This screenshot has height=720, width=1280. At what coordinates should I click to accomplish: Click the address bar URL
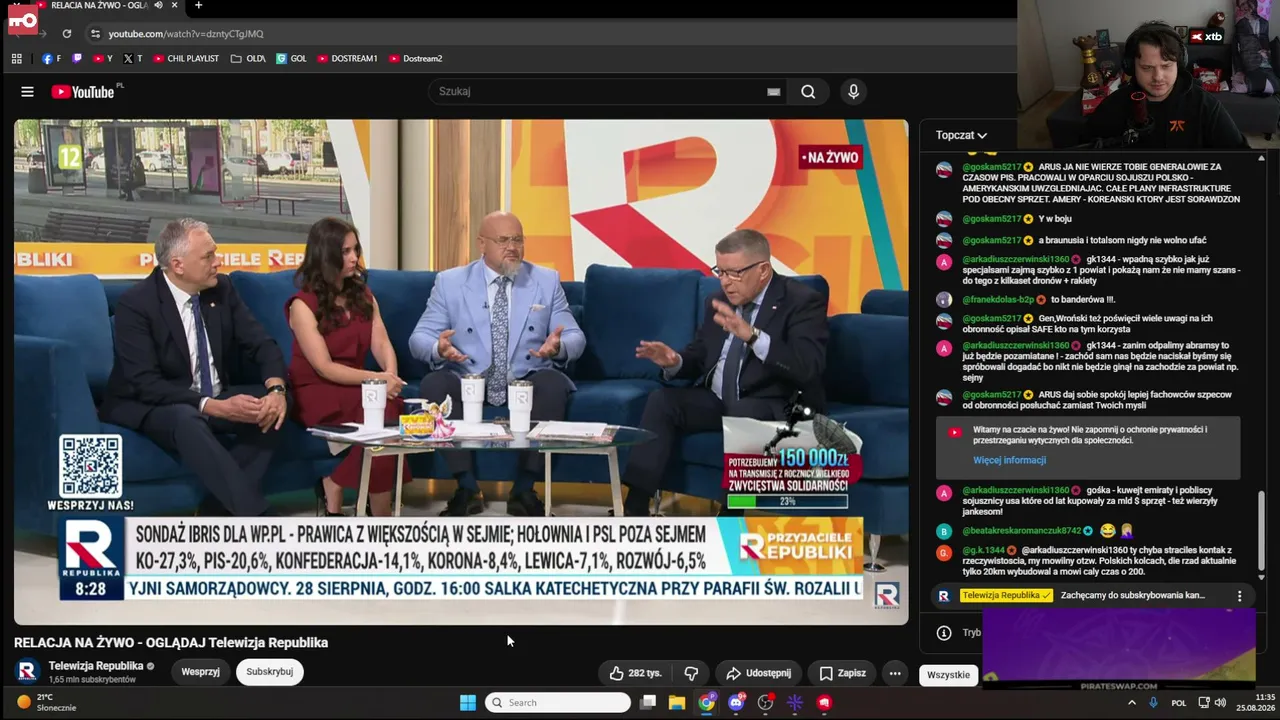[186, 34]
